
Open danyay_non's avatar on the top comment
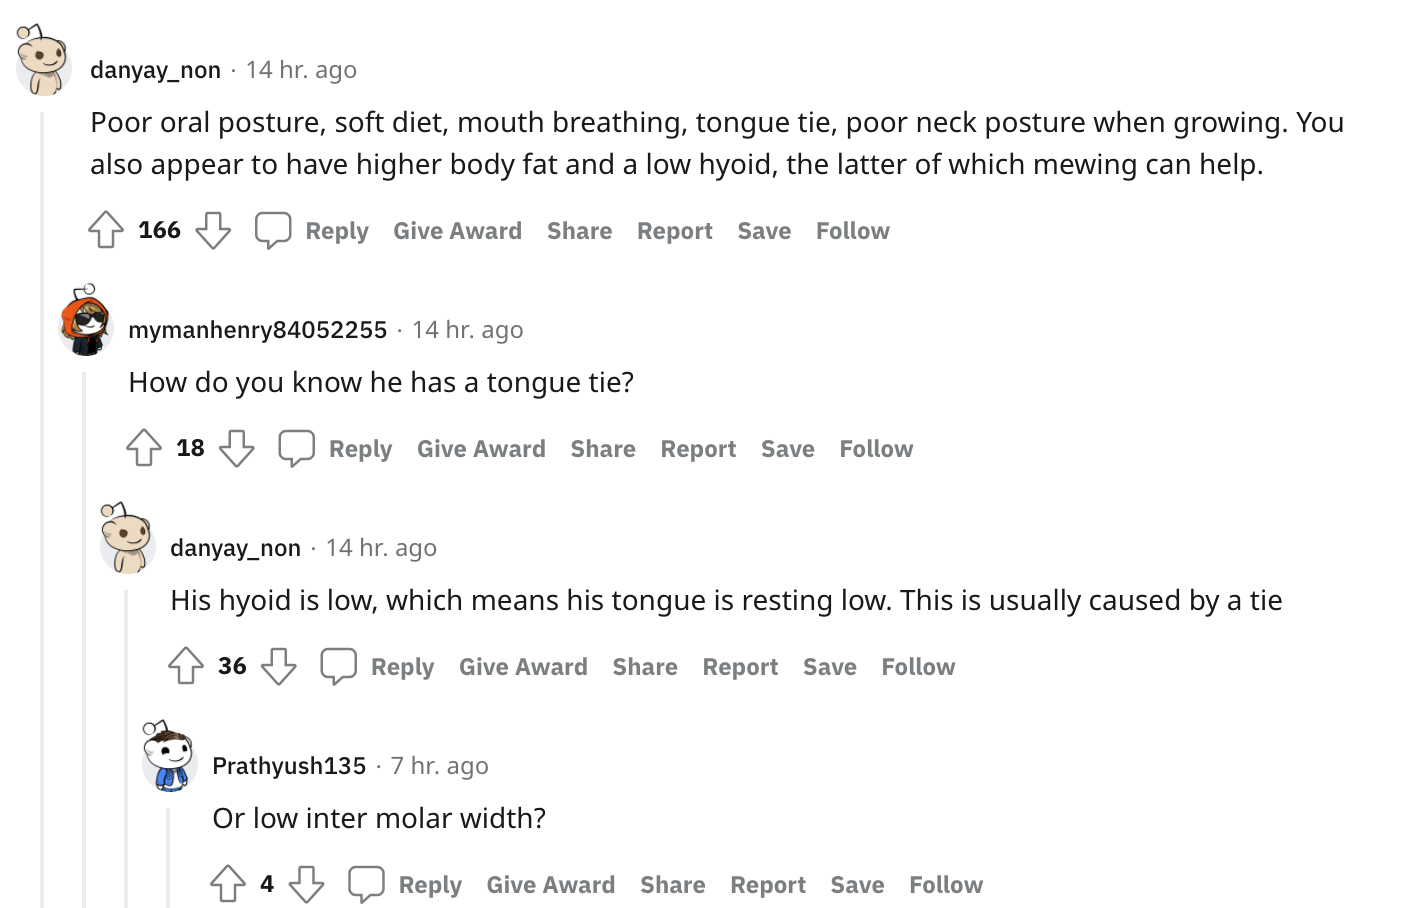pyautogui.click(x=43, y=60)
